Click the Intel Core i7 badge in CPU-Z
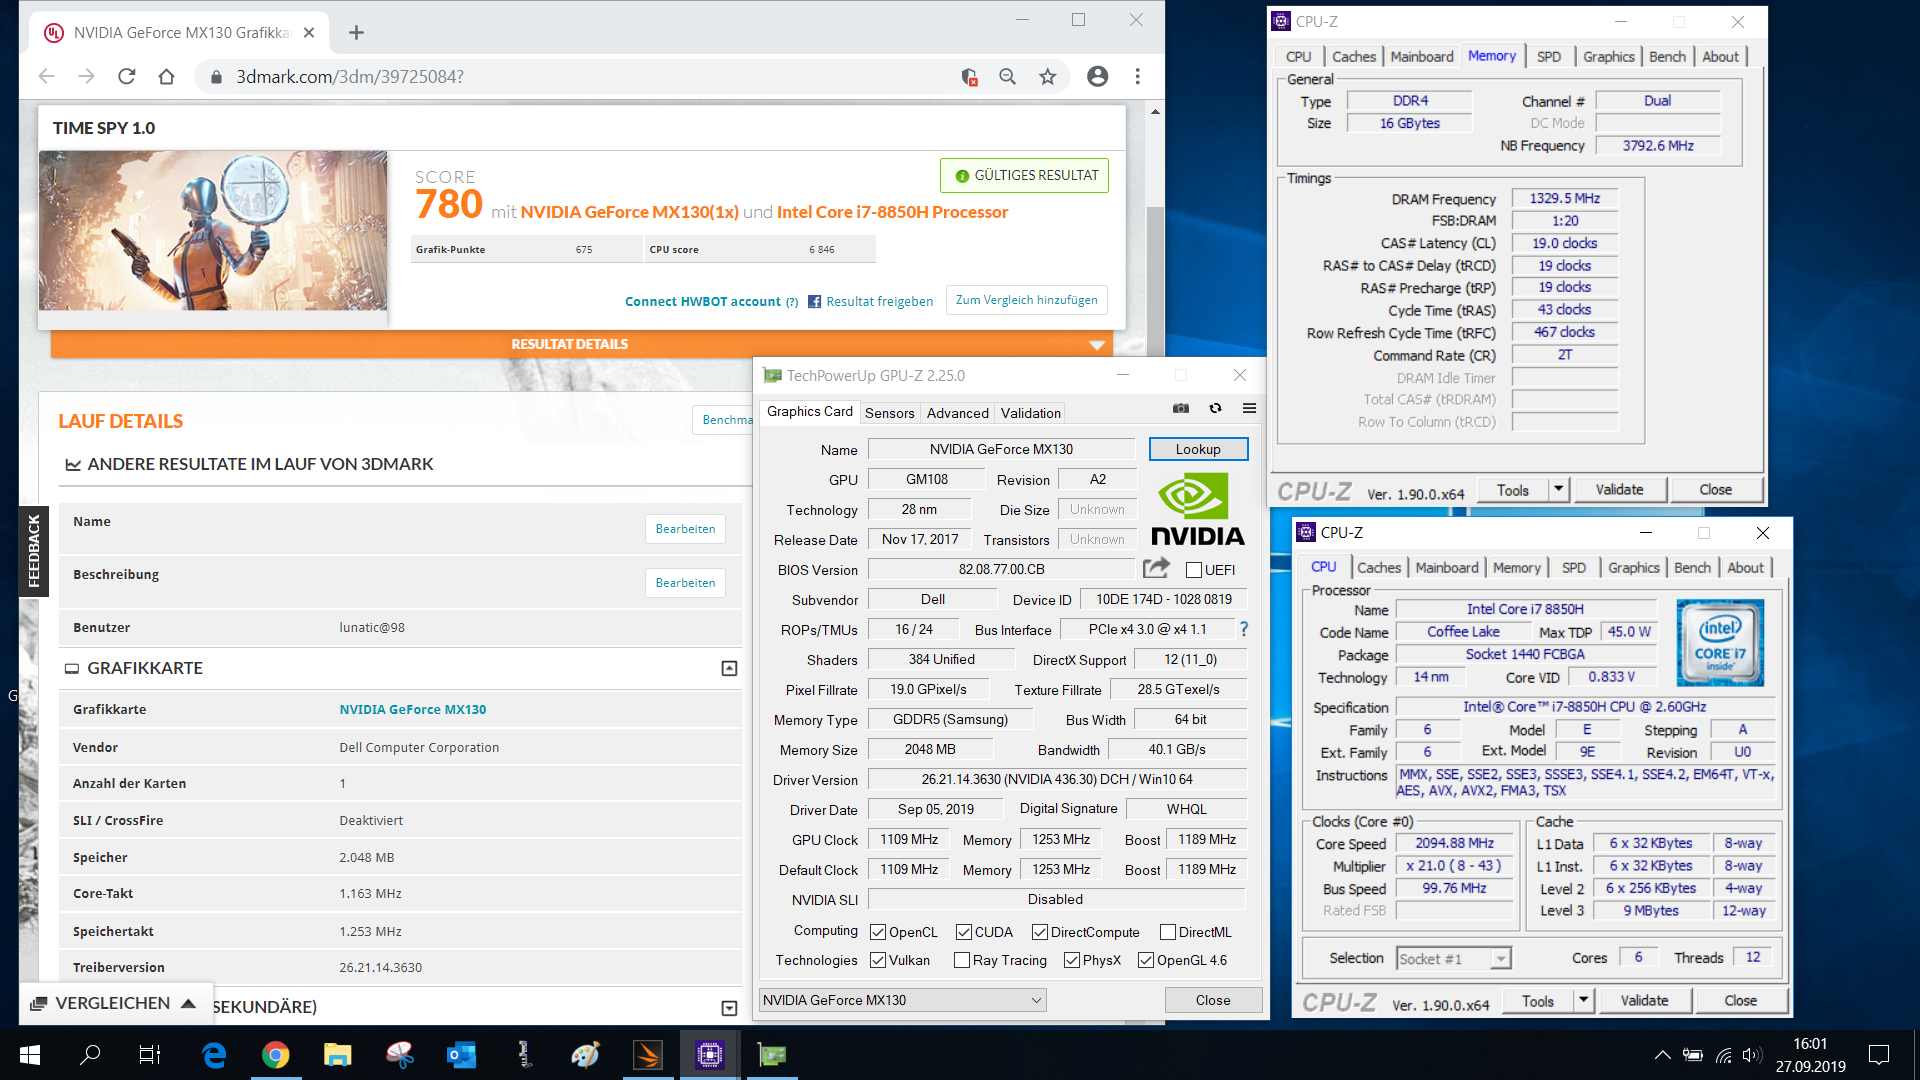 coord(1720,642)
